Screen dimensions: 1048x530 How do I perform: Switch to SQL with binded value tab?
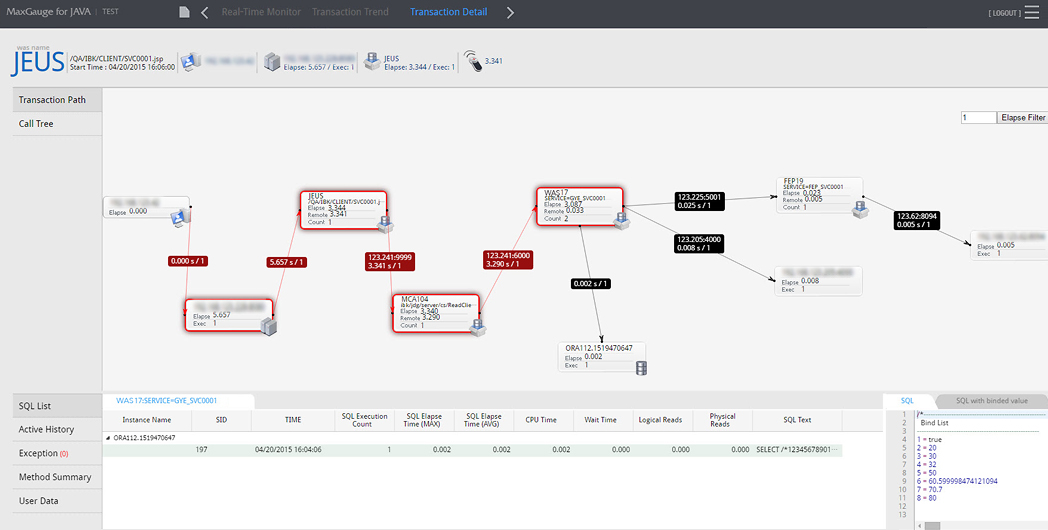(991, 401)
